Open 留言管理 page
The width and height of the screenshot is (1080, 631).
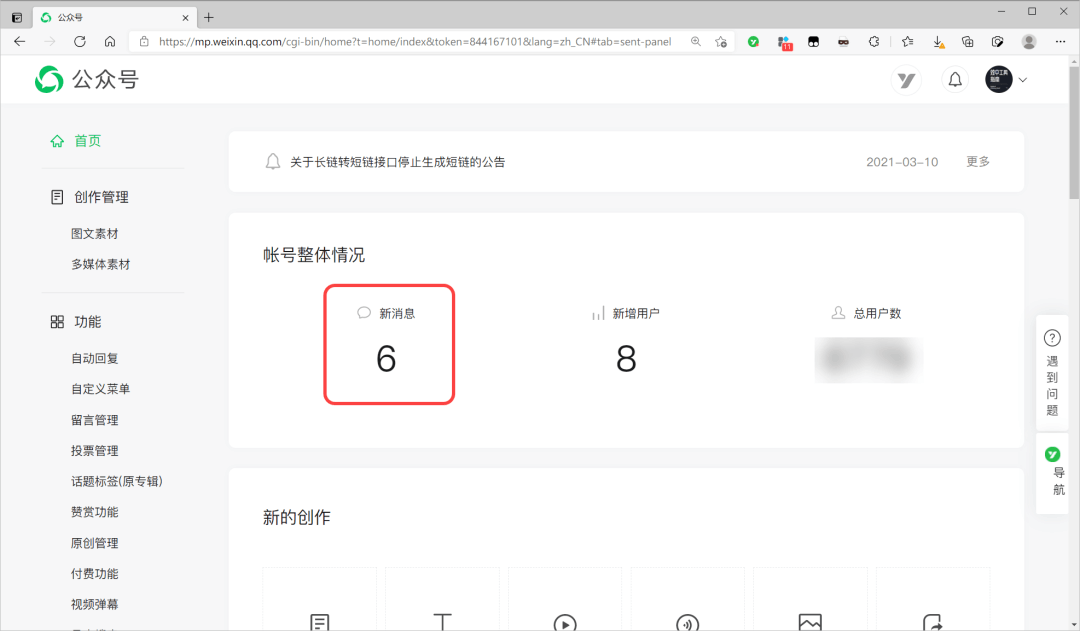click(x=94, y=420)
